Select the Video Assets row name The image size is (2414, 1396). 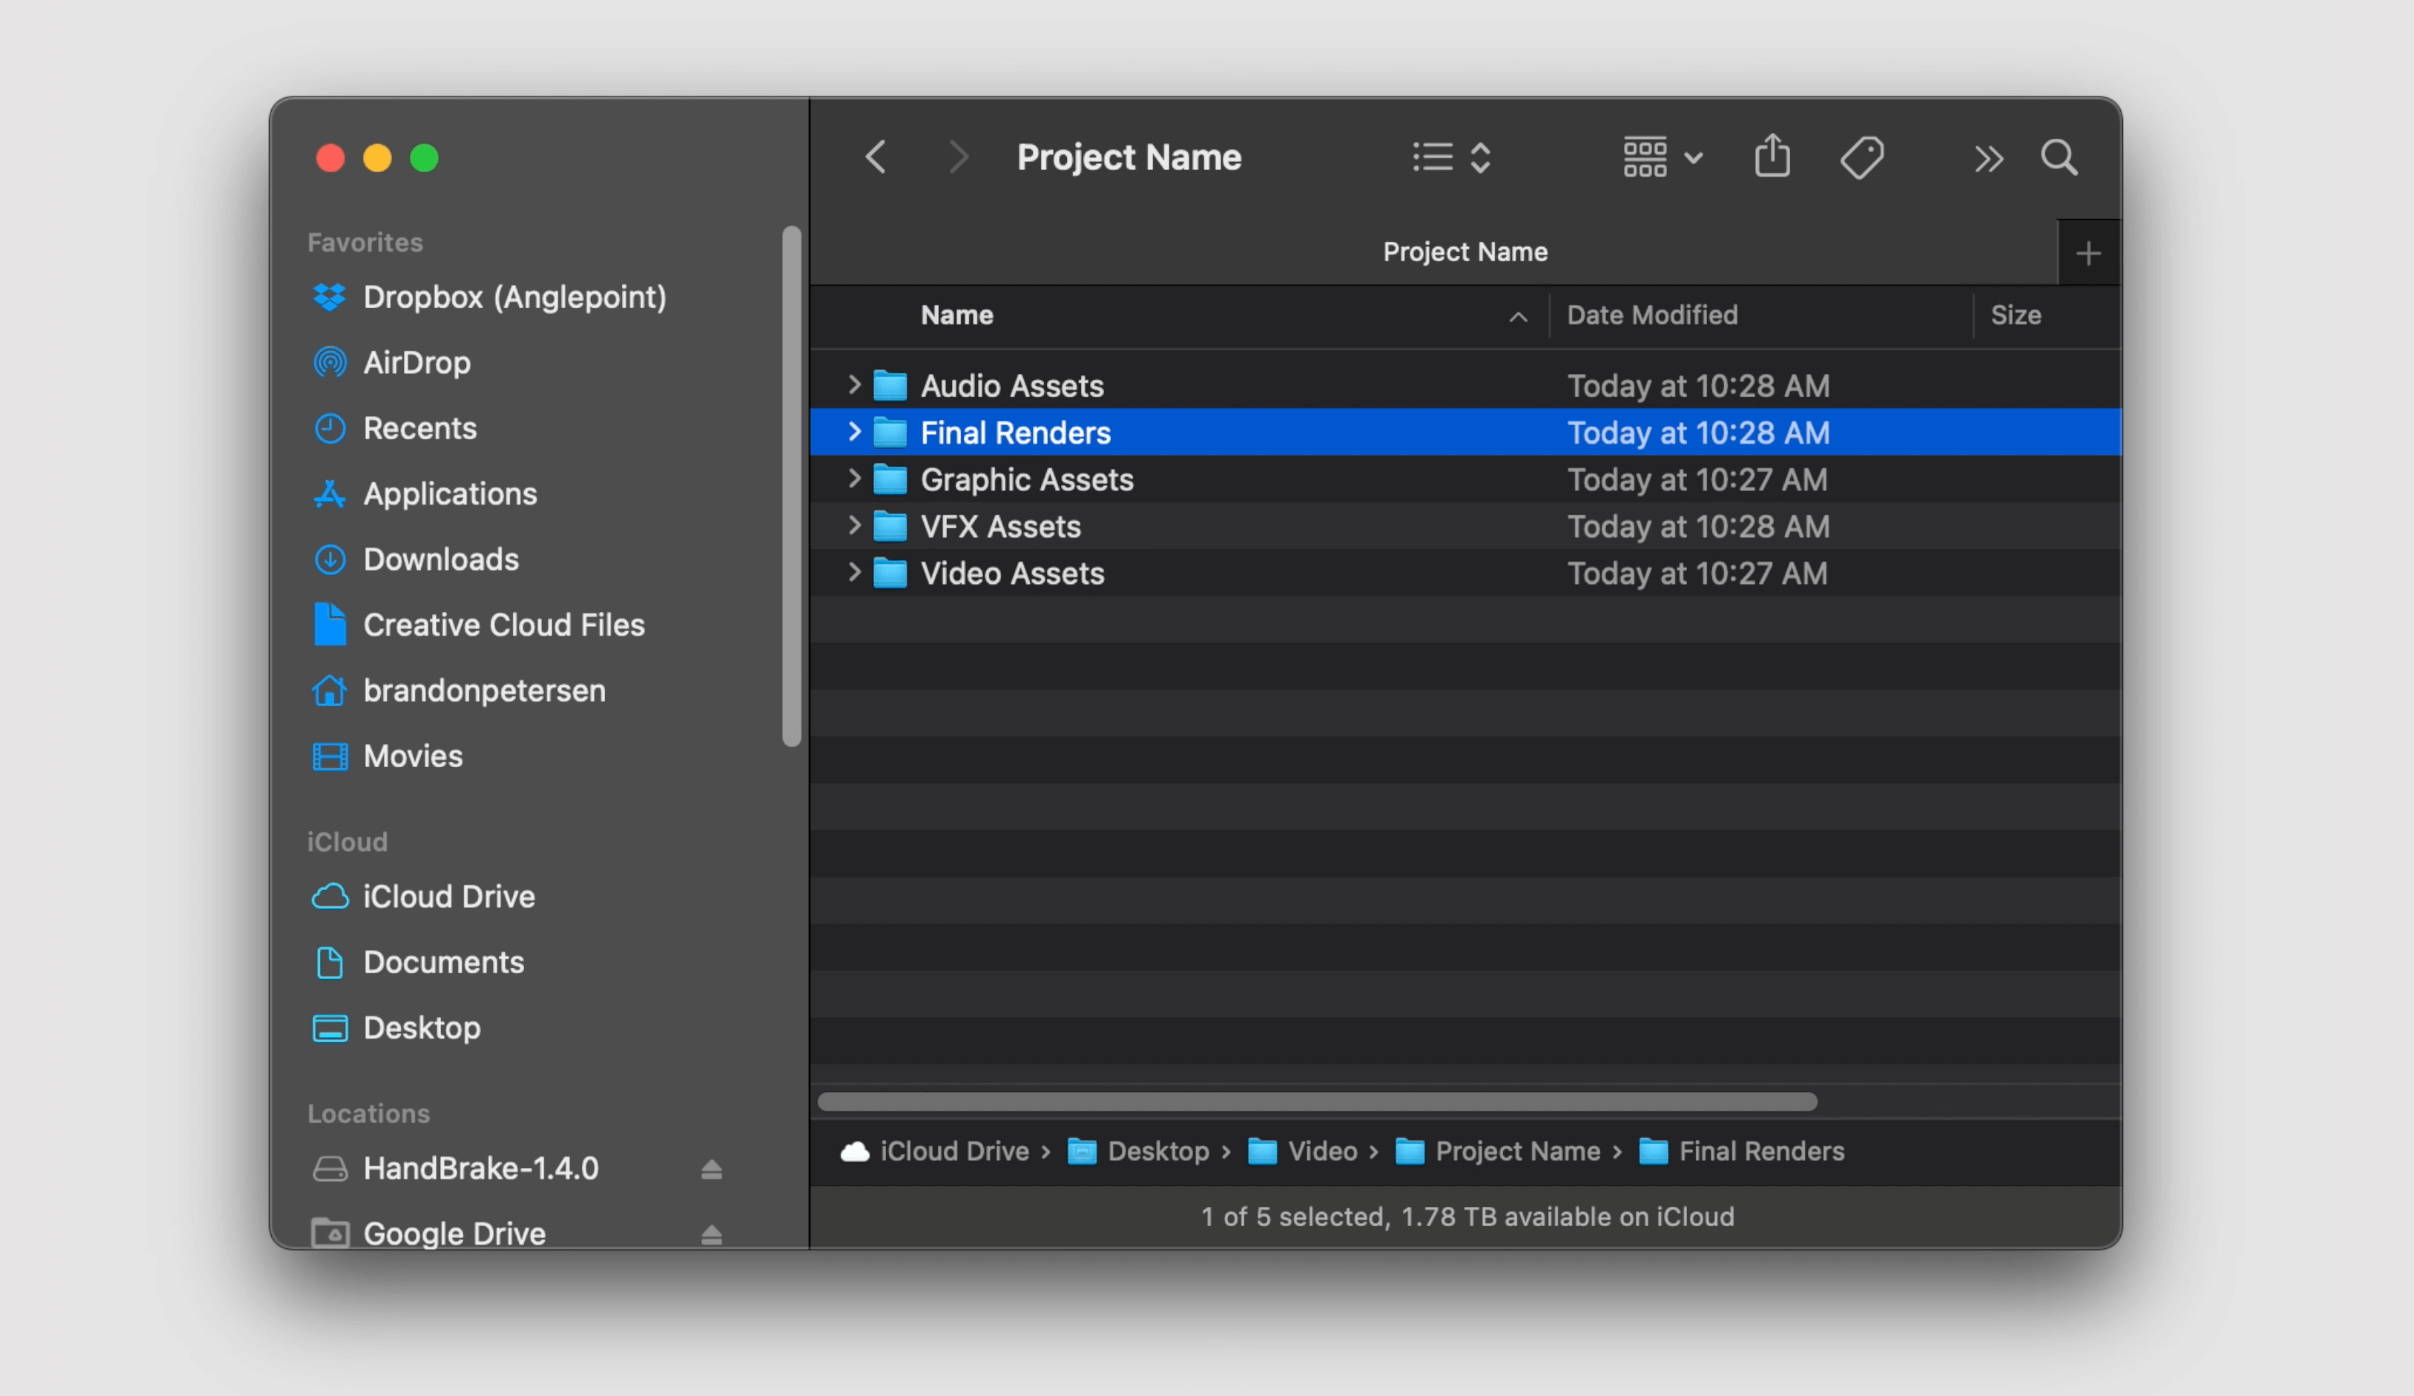[x=1012, y=574]
